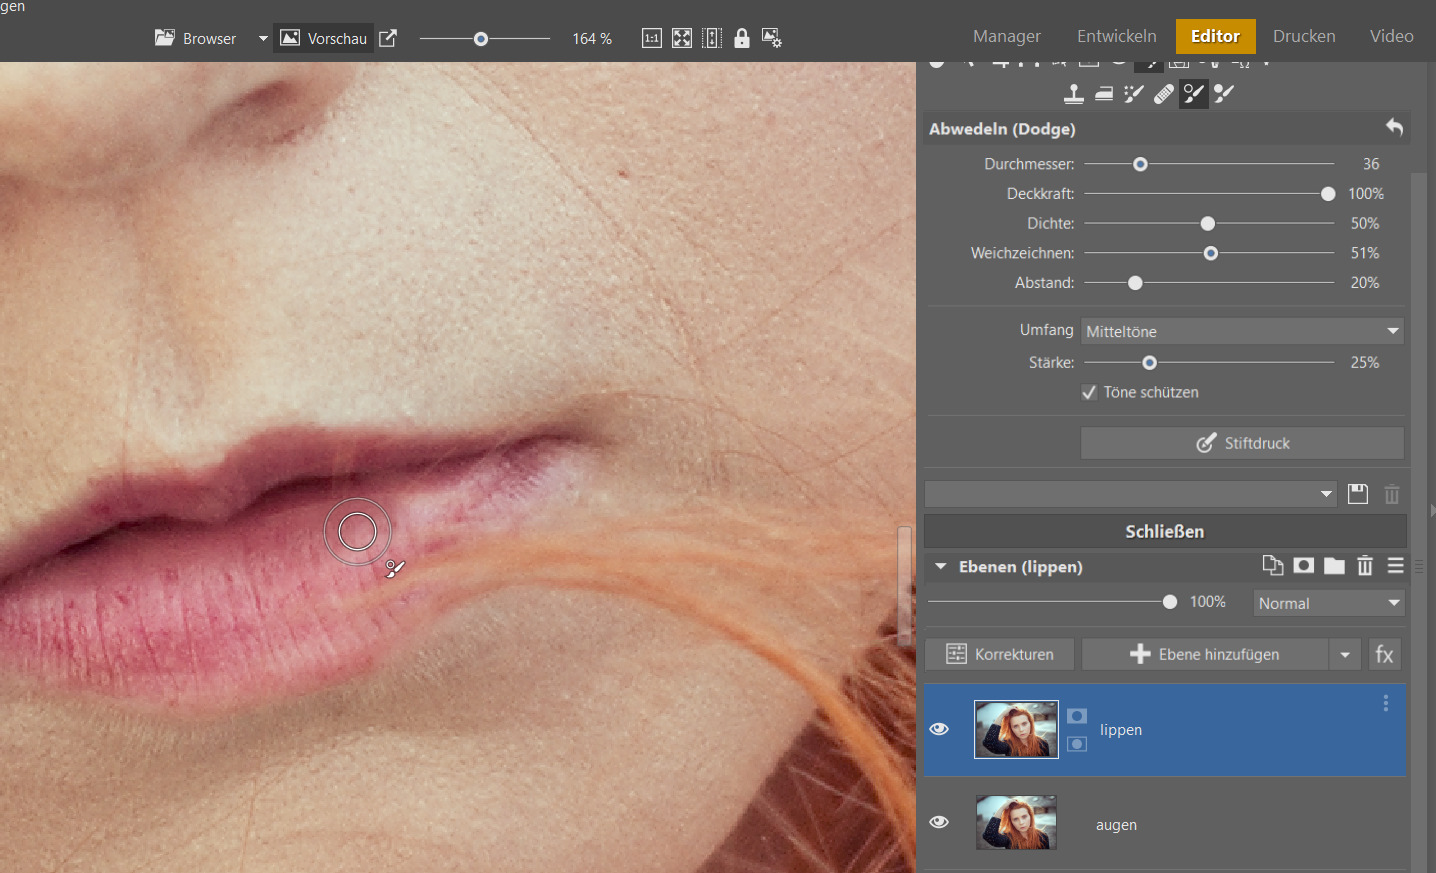The image size is (1436, 873).
Task: Click Ebene hinzufügen button
Action: click(1205, 654)
